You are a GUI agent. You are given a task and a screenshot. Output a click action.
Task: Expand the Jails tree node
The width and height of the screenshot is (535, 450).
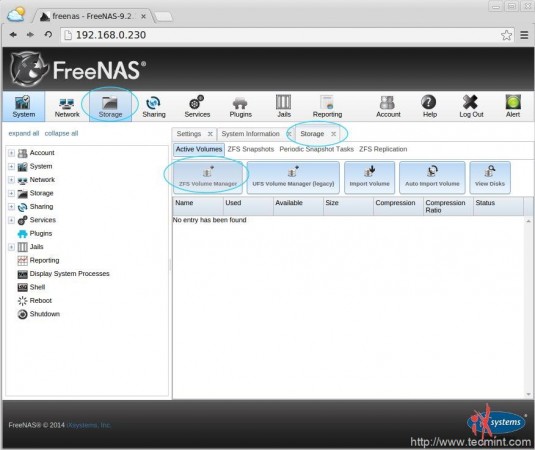11,247
